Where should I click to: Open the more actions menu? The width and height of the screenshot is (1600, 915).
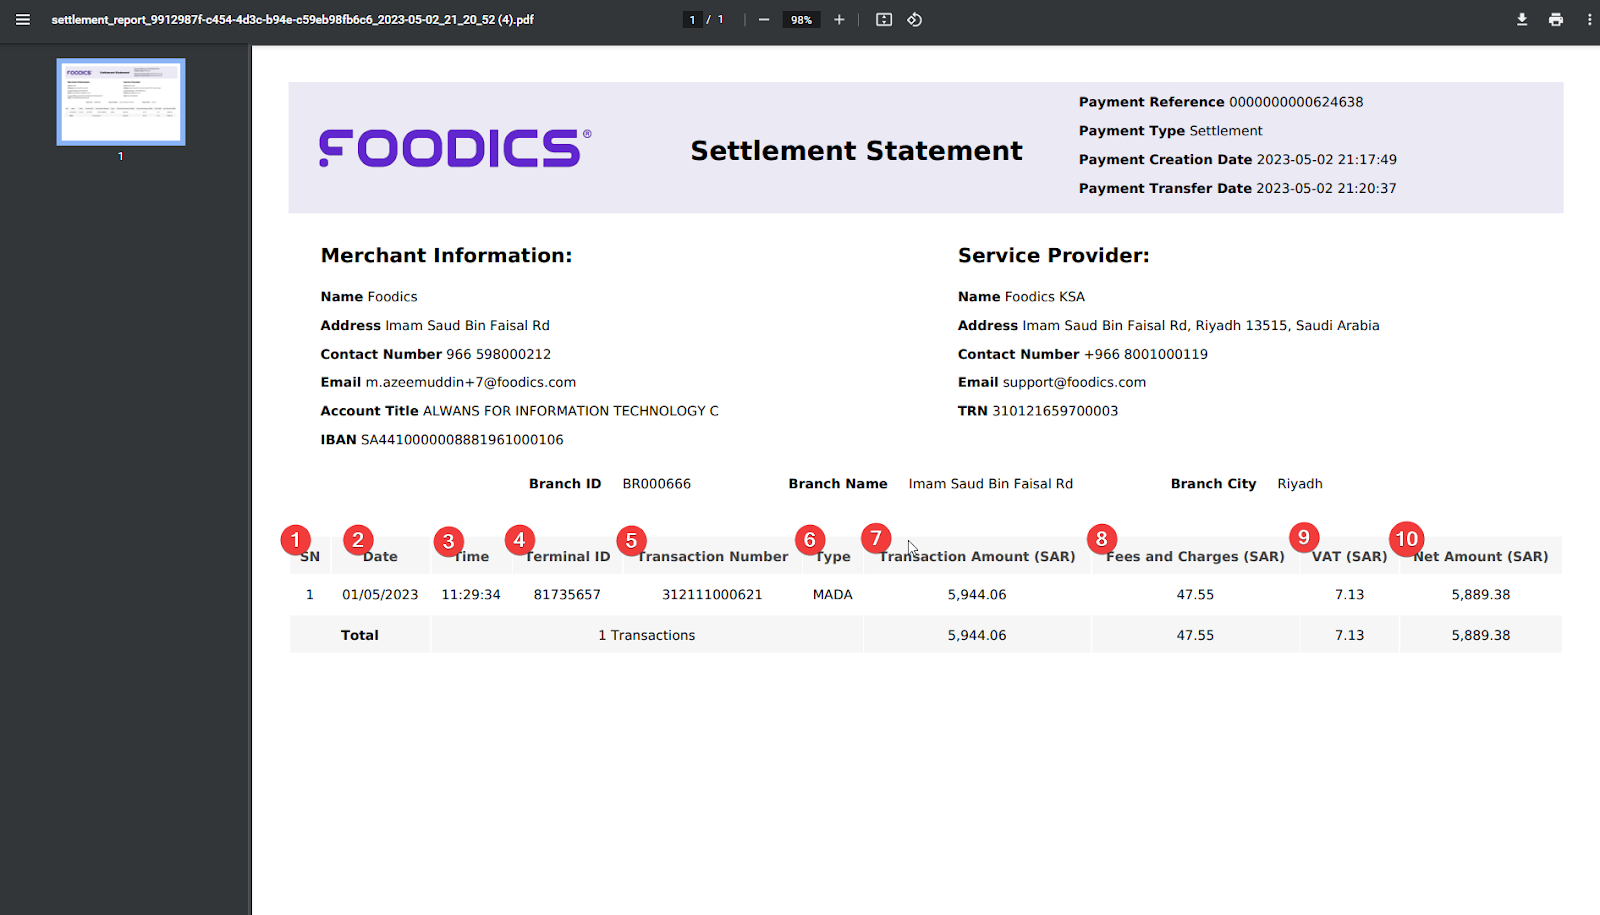(1589, 19)
